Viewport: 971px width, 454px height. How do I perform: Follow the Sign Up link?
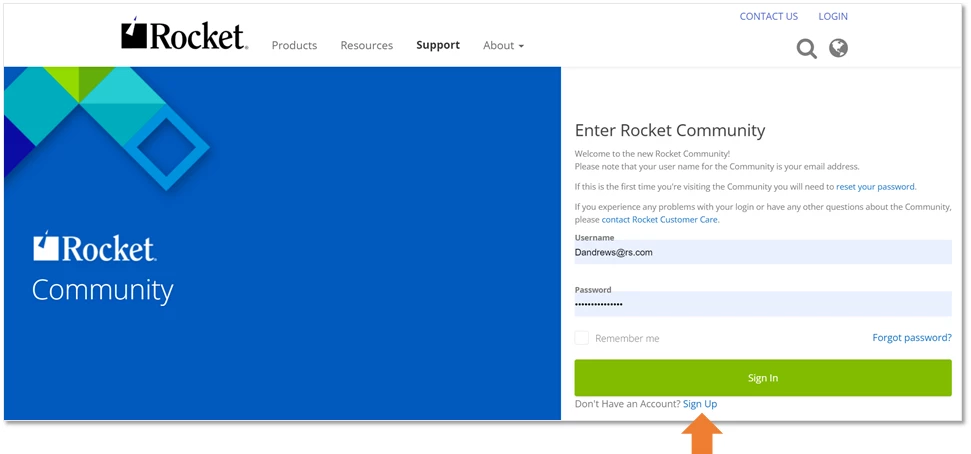(x=700, y=404)
